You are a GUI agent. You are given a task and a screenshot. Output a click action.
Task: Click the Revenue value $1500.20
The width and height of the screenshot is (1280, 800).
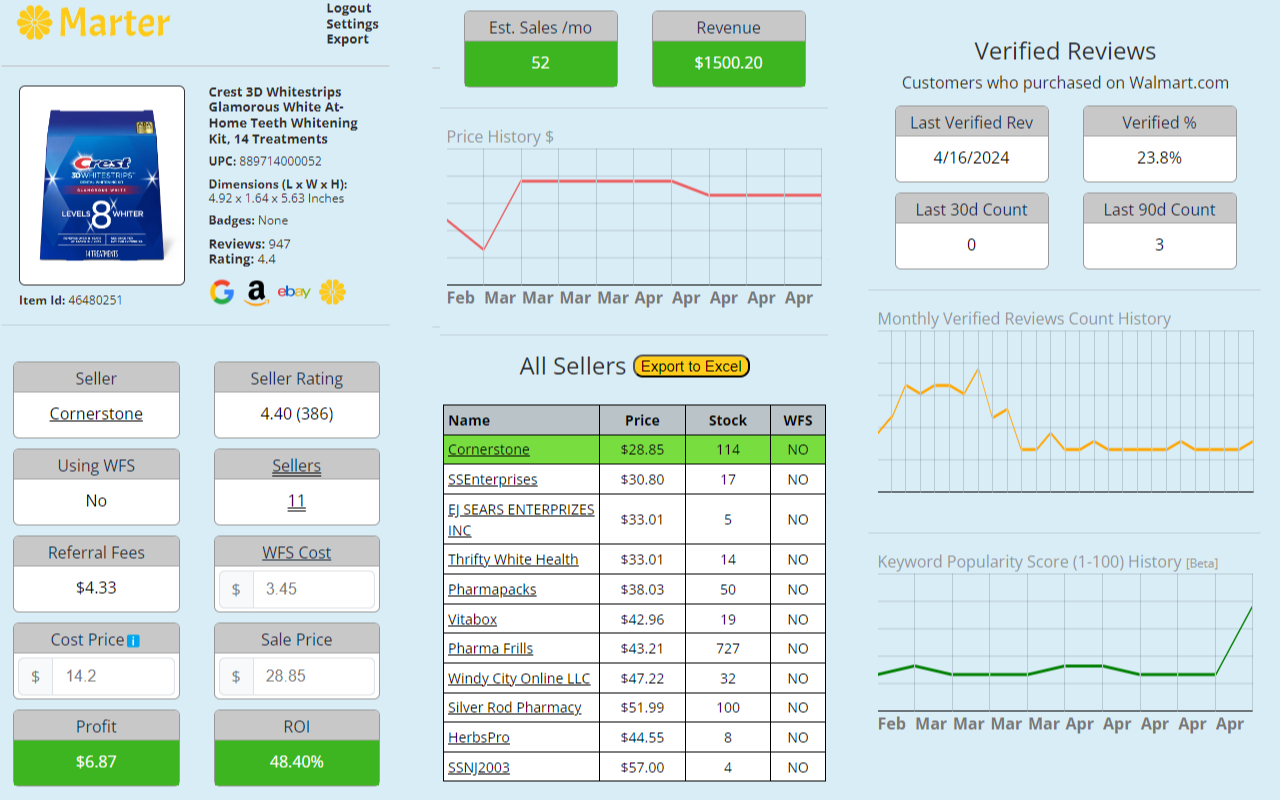[729, 63]
